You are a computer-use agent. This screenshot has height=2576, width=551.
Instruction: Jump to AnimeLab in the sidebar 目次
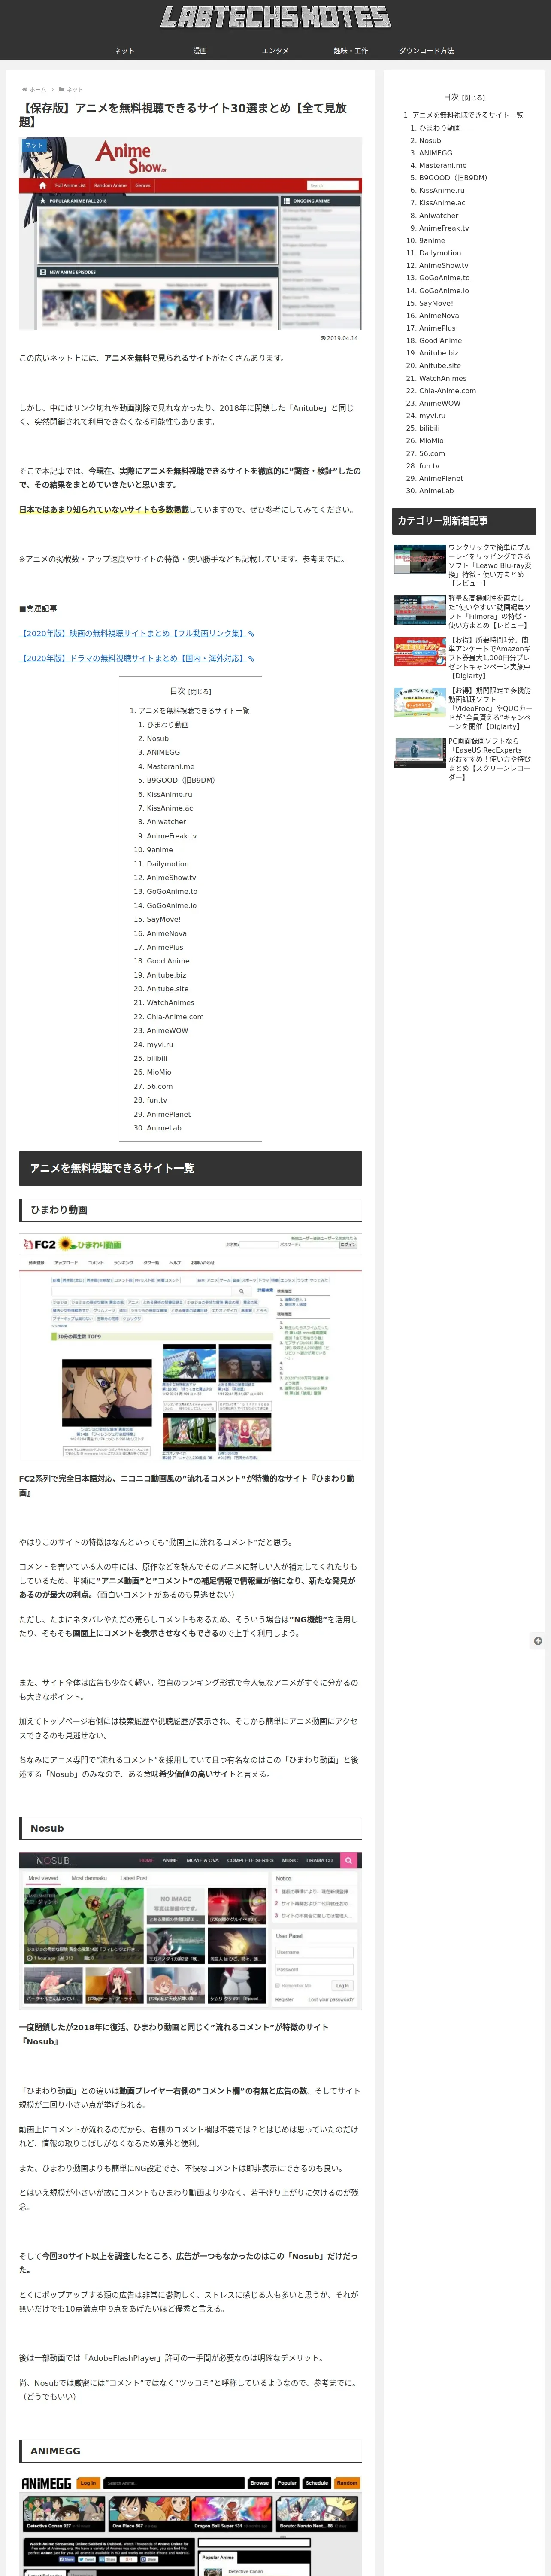coord(436,491)
